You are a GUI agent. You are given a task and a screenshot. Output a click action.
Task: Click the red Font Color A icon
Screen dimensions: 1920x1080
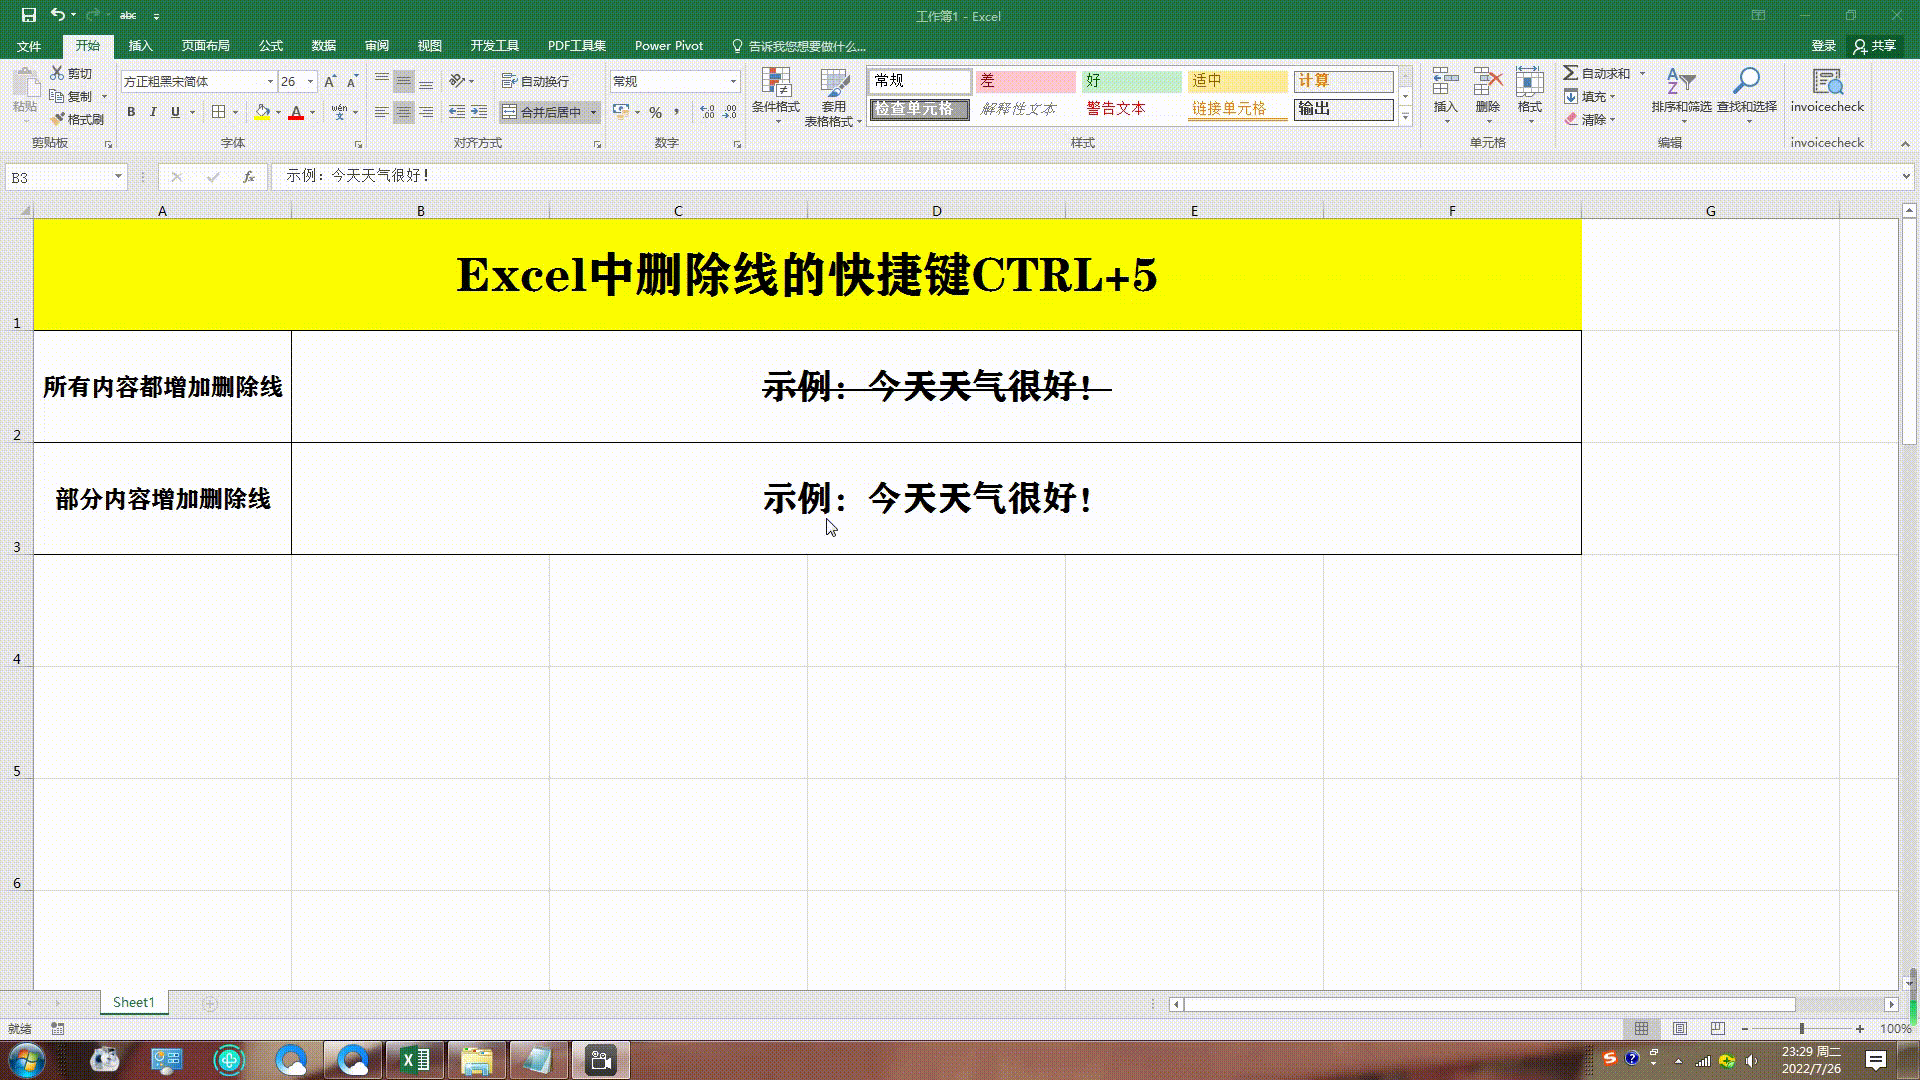[x=296, y=112]
